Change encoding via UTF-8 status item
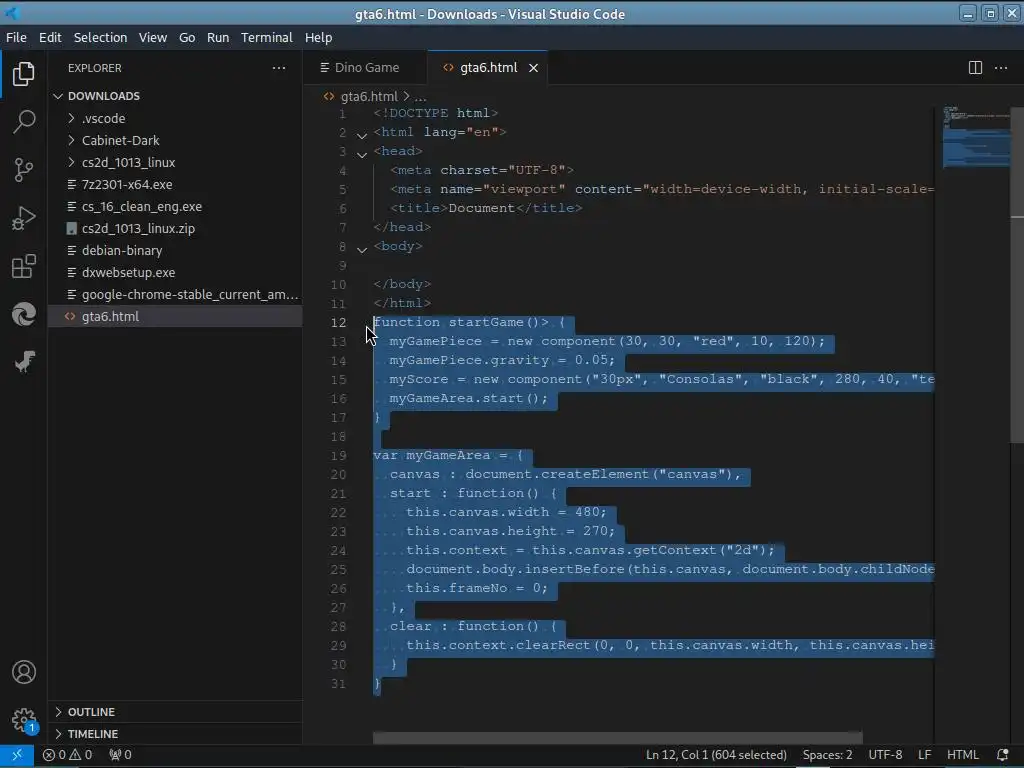1024x768 pixels. click(x=885, y=755)
